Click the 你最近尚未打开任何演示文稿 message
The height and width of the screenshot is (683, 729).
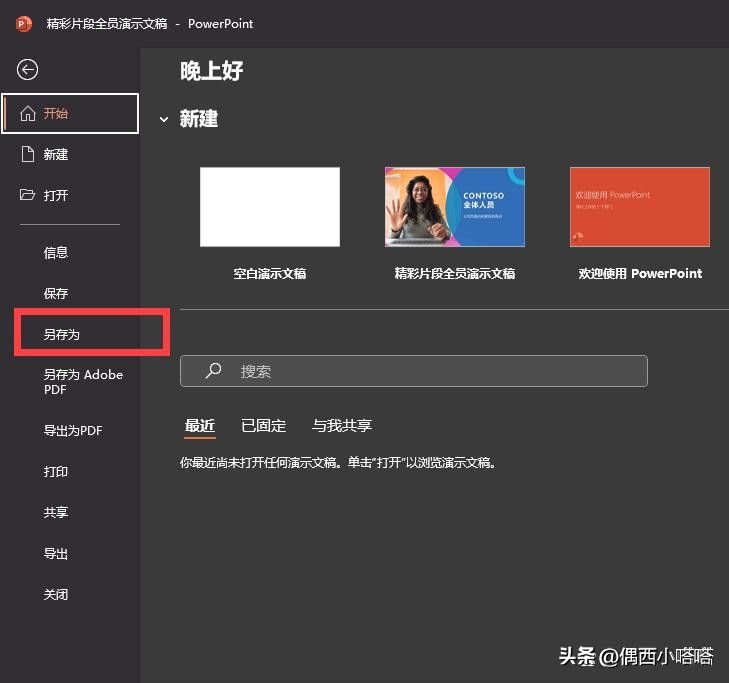tap(338, 463)
